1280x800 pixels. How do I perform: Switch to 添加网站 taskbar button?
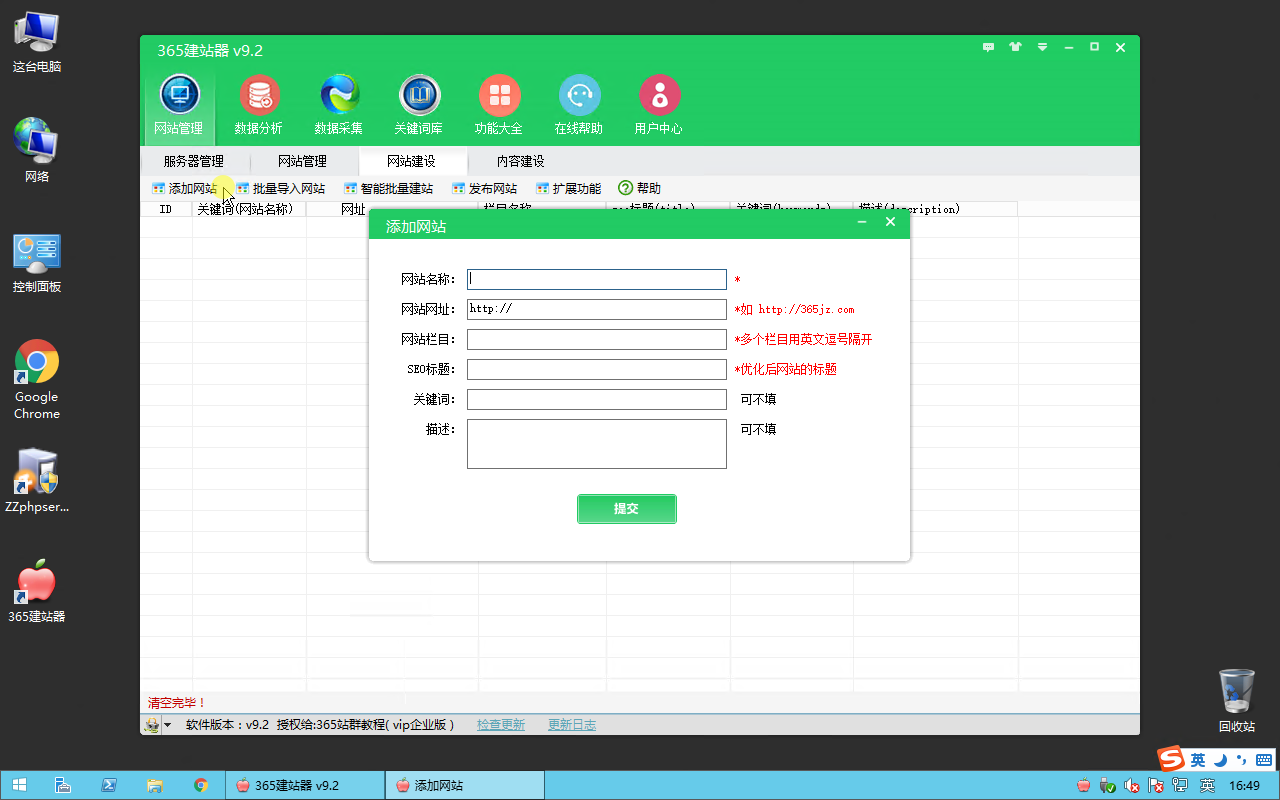click(x=465, y=785)
